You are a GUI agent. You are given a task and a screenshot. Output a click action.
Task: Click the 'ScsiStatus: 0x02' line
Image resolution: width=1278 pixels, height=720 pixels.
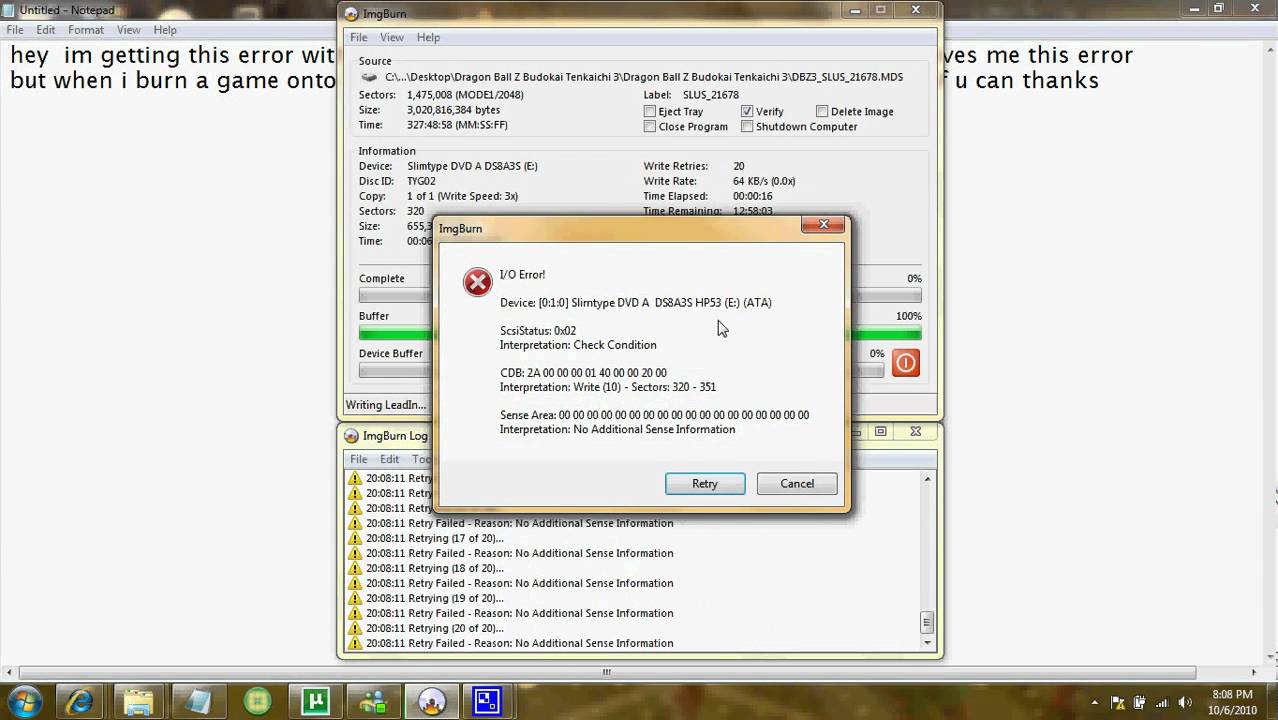538,331
